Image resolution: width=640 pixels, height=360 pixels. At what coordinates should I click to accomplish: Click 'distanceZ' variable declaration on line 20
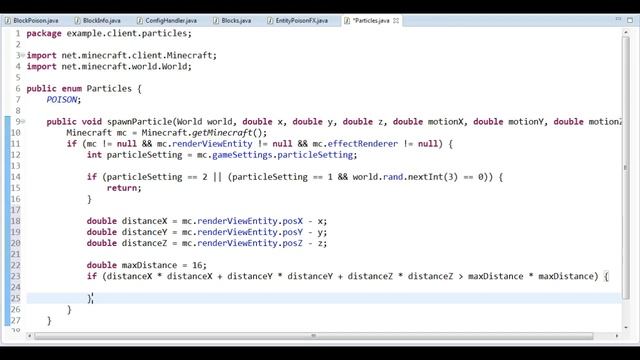(x=144, y=242)
